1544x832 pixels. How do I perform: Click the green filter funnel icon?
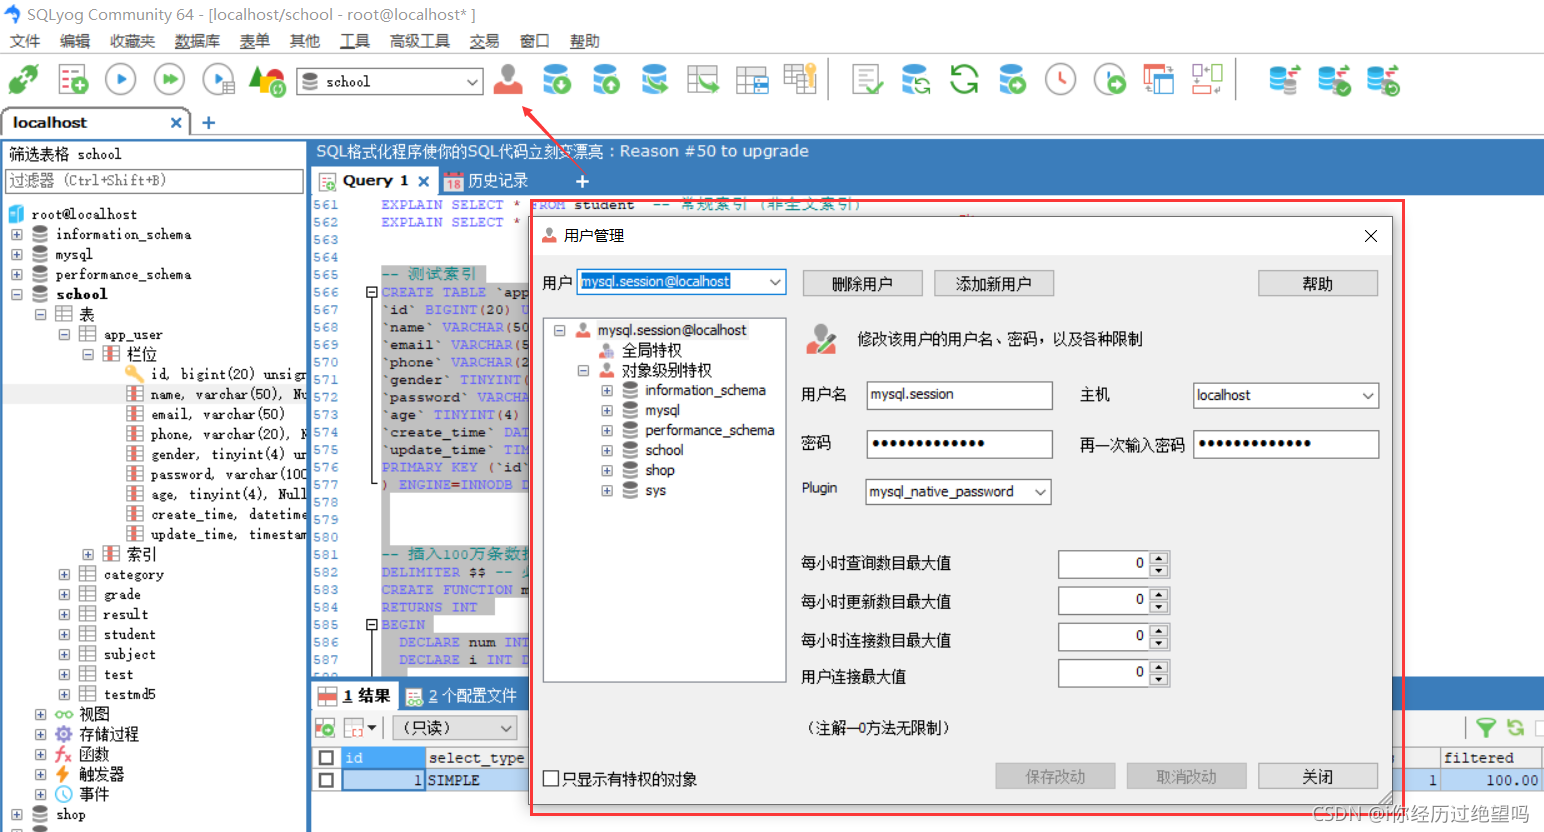tap(1486, 727)
